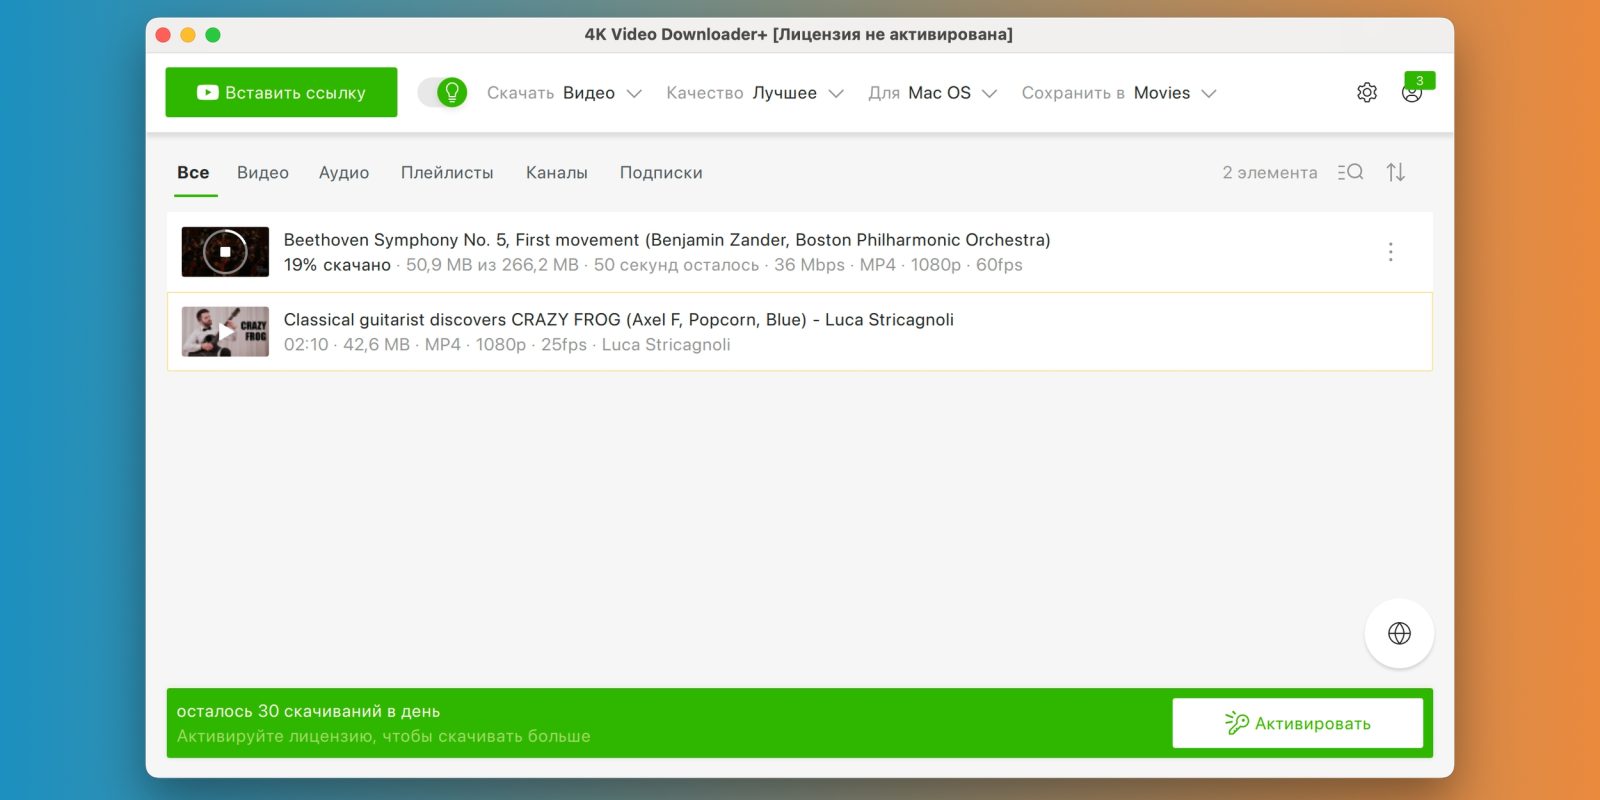This screenshot has height=800, width=1600.
Task: Click the 19% скачано progress text
Action: [x=337, y=265]
